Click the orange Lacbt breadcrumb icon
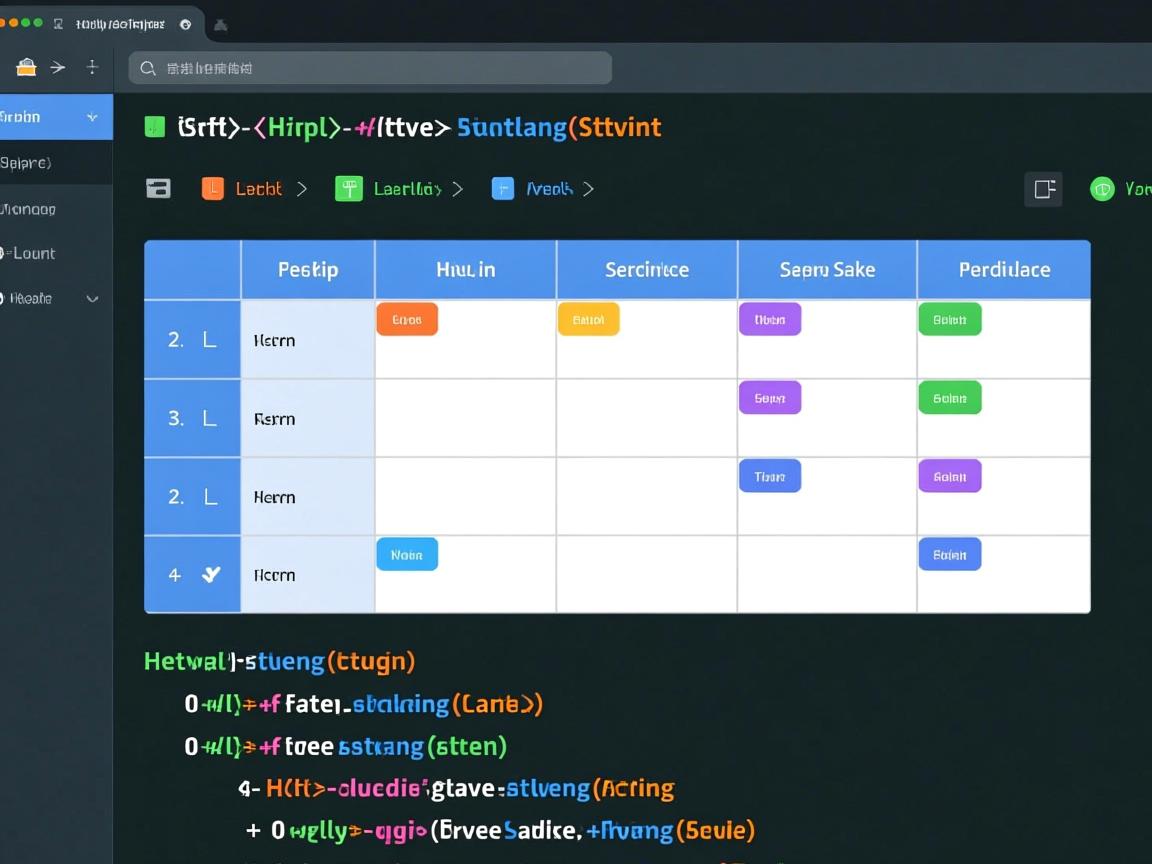Screen dimensions: 1152x864 [213, 188]
